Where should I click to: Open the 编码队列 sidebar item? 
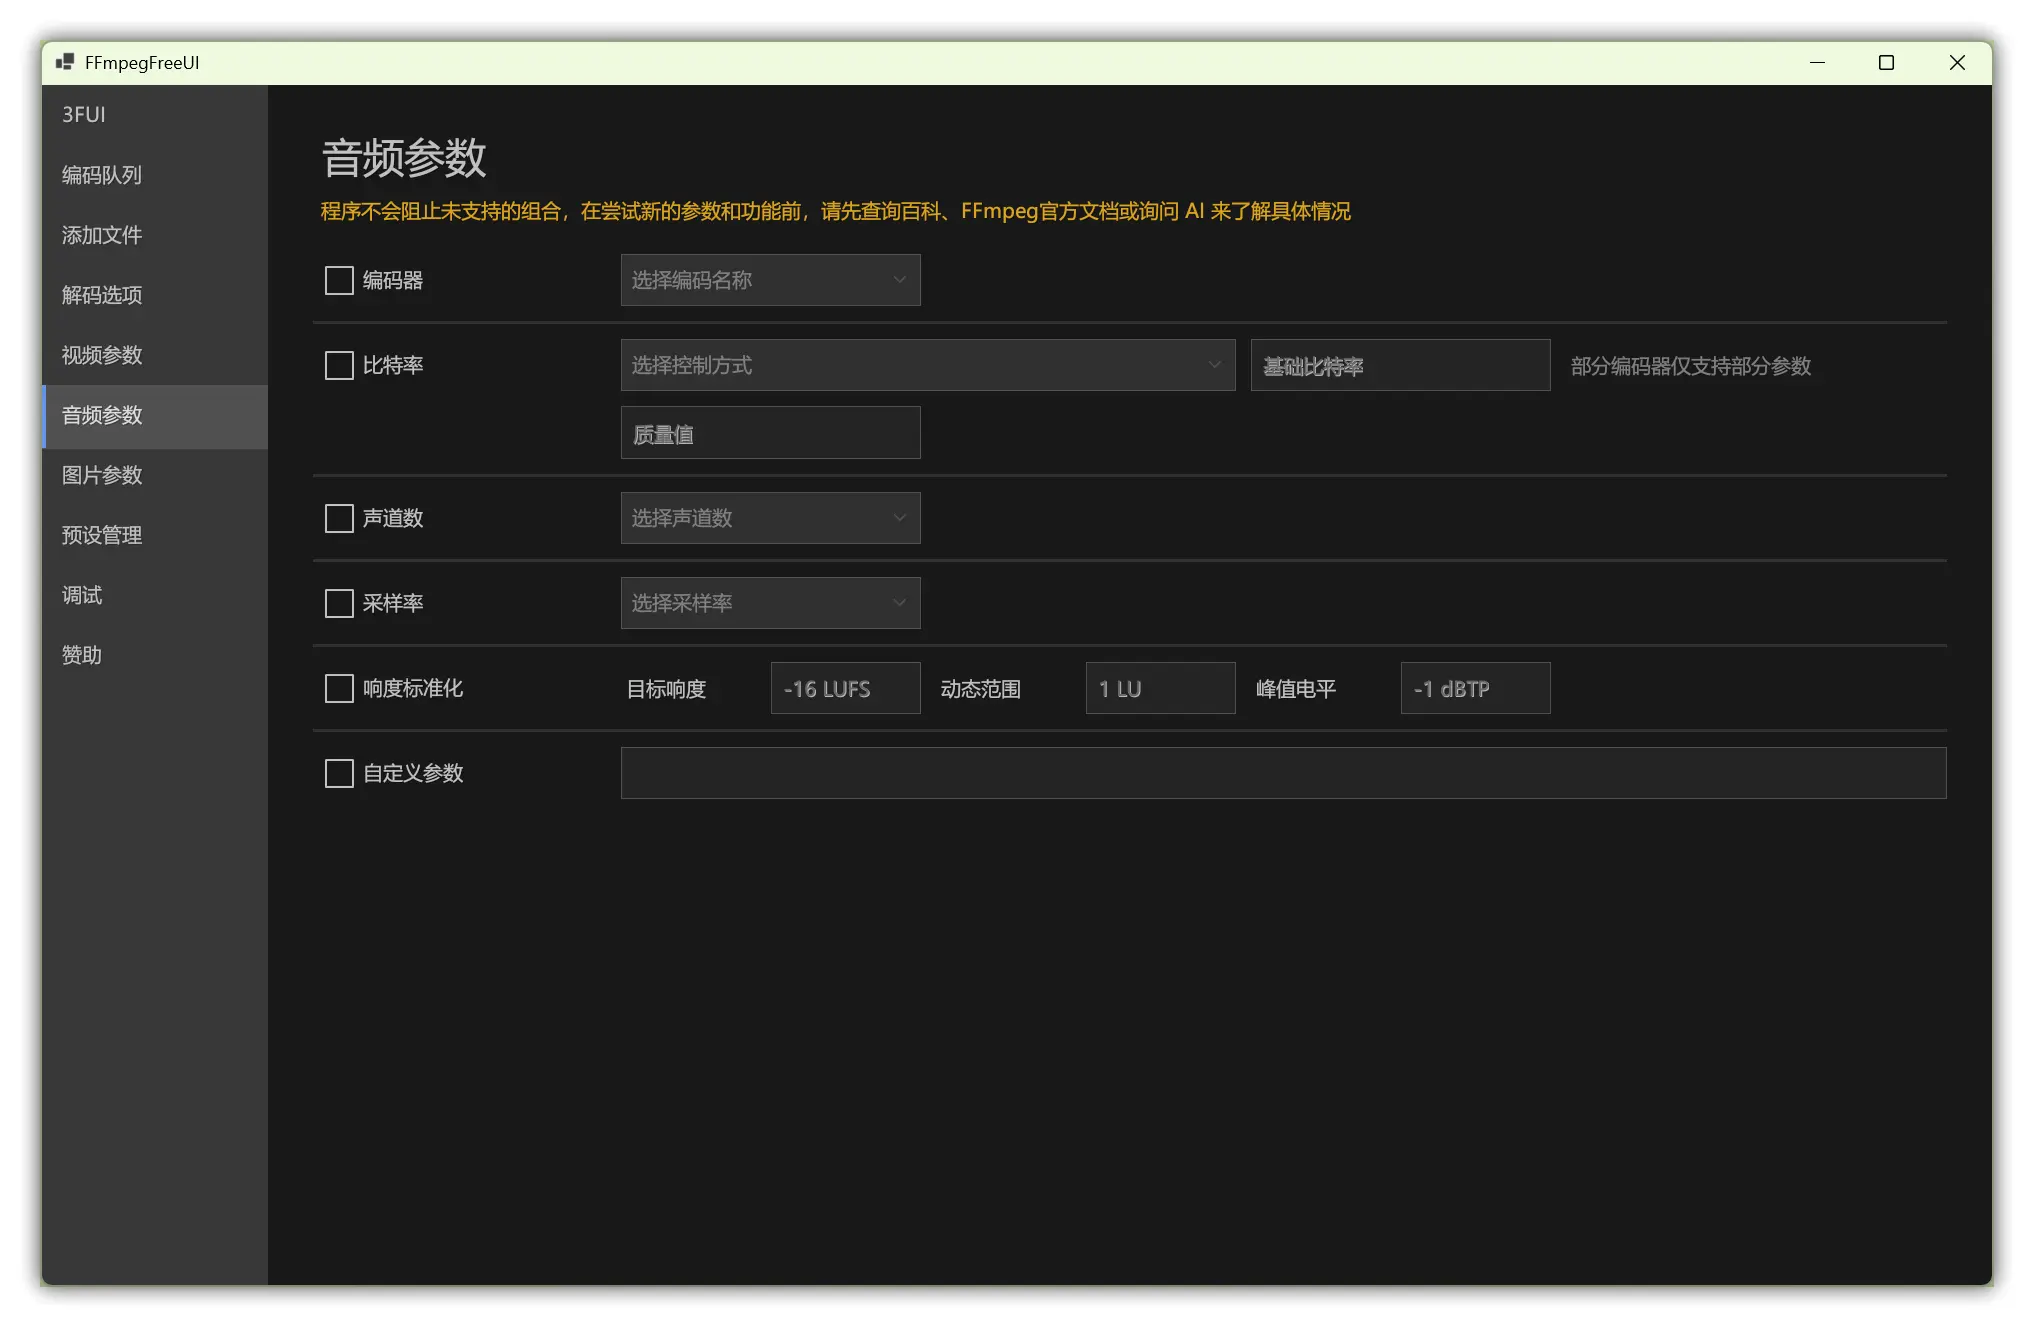point(102,175)
